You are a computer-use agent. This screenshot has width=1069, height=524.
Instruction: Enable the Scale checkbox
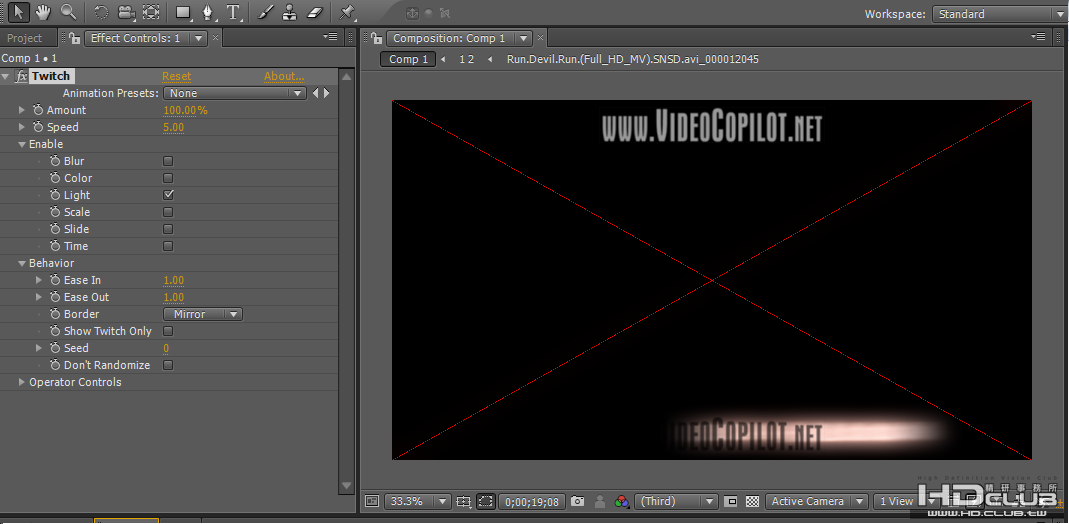point(168,212)
